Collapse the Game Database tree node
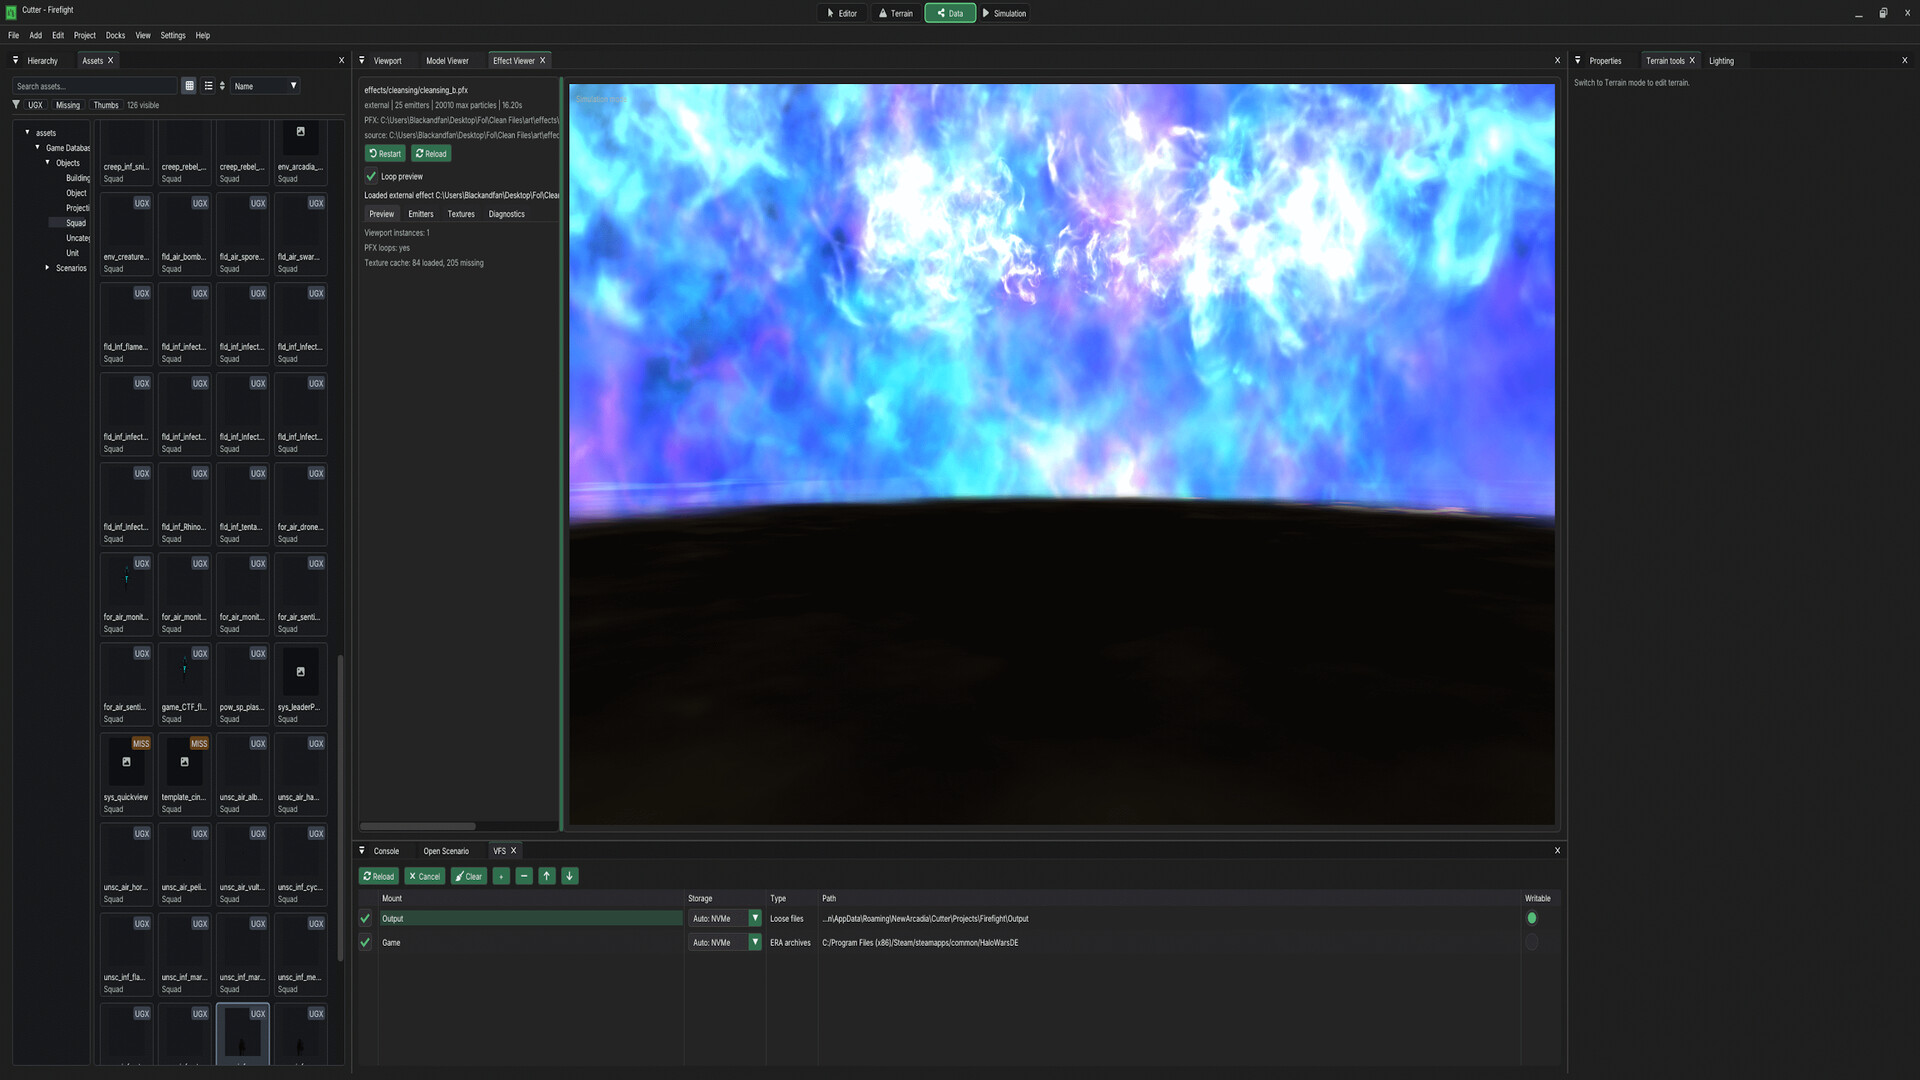 click(x=37, y=147)
